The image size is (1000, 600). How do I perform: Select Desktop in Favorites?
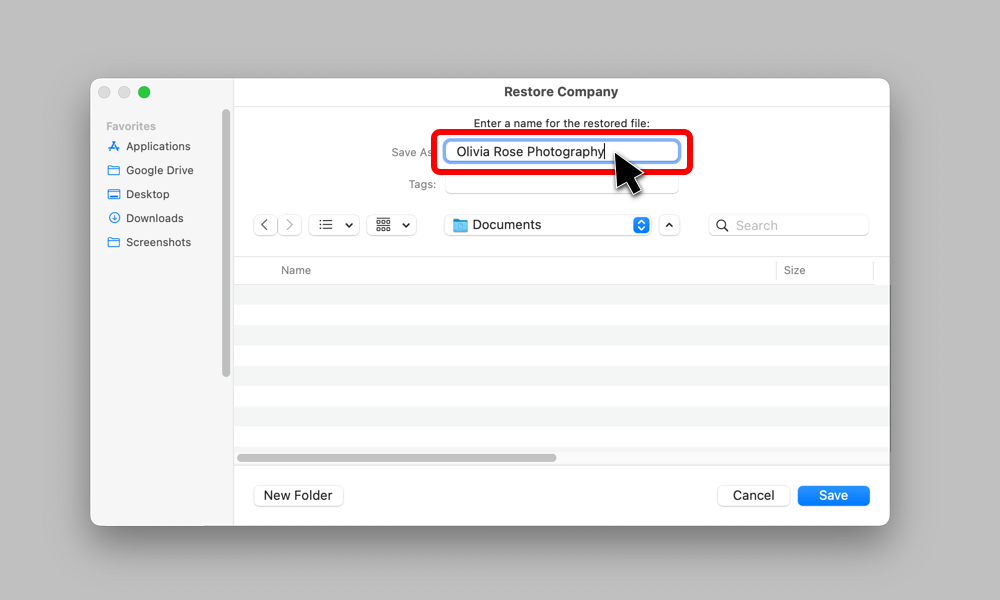(x=147, y=194)
